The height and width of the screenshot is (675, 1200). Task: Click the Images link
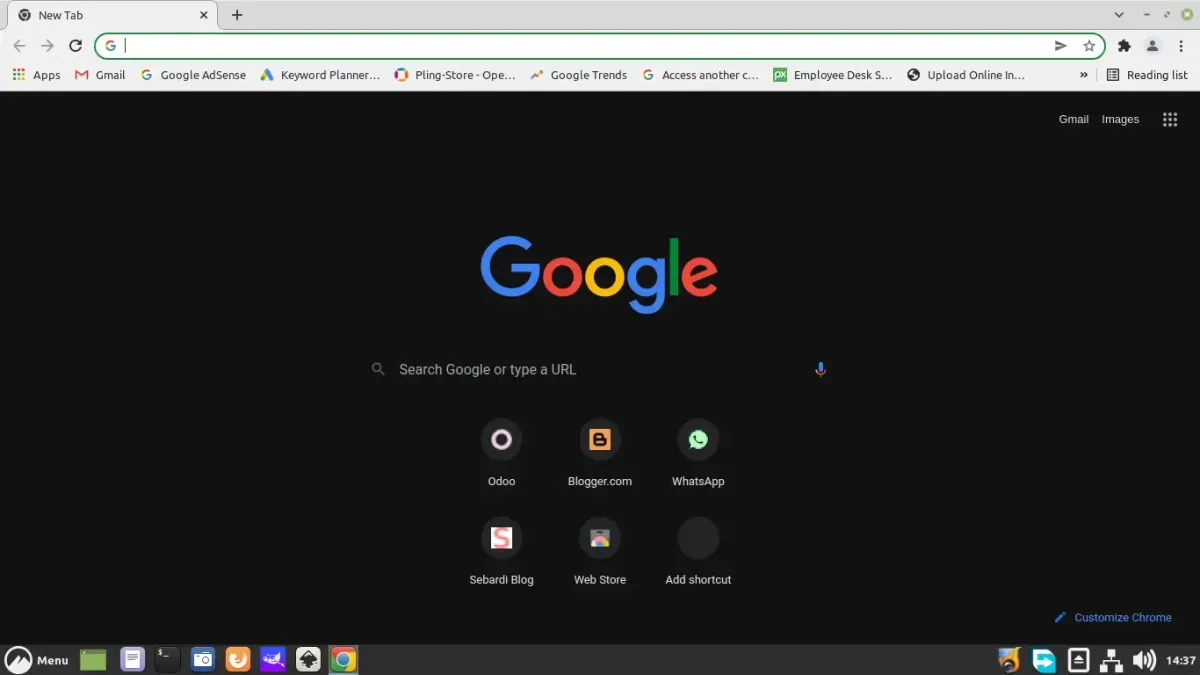(1120, 119)
